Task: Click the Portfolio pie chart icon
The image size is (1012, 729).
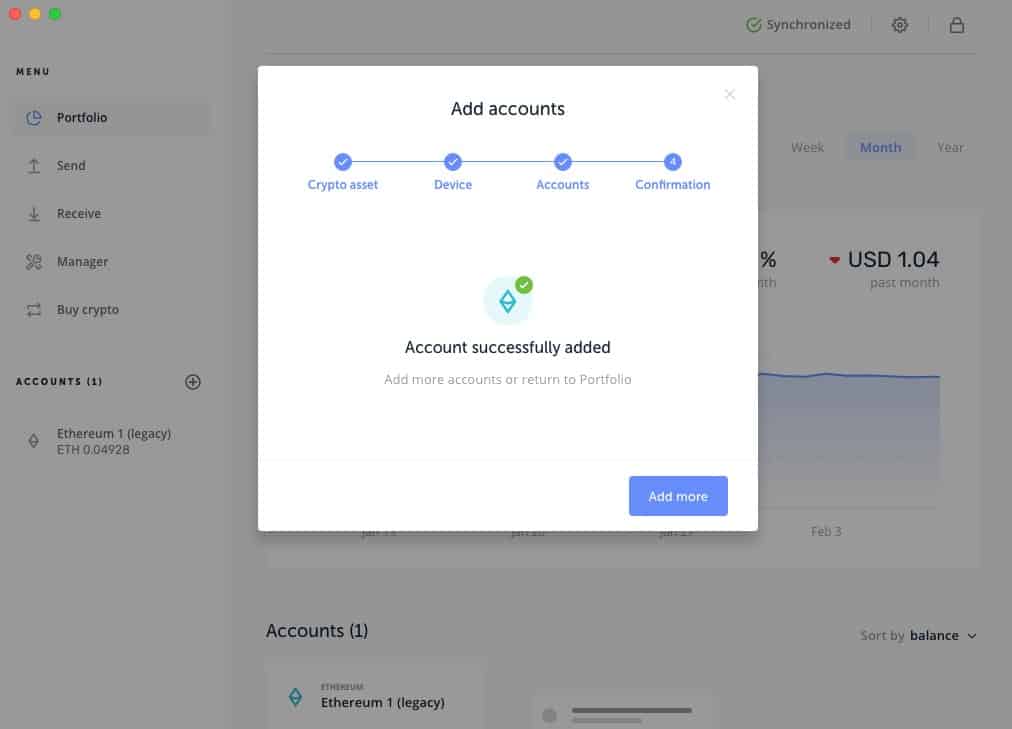Action: pyautogui.click(x=34, y=117)
